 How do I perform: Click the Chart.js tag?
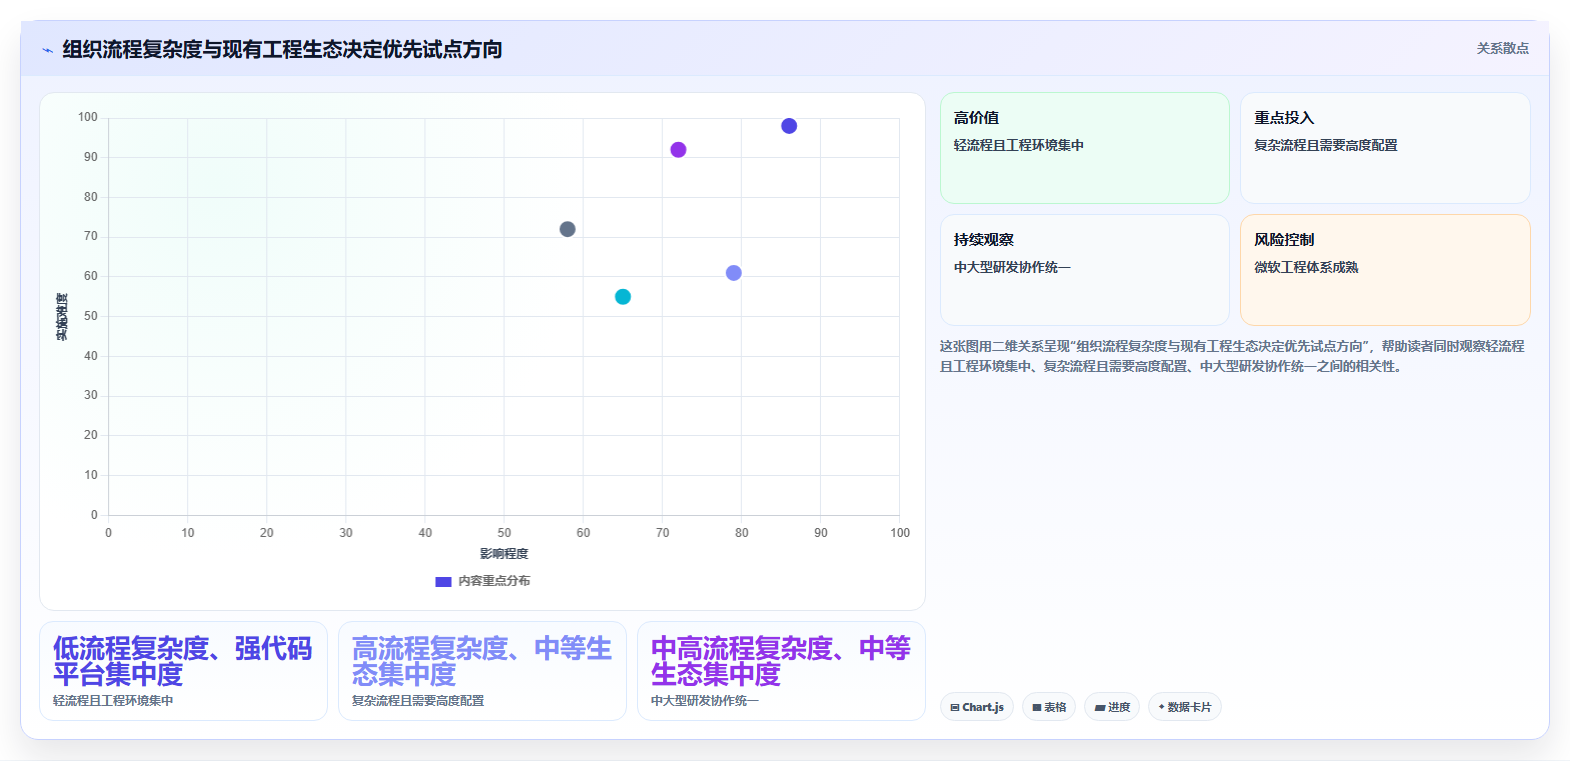click(x=977, y=707)
